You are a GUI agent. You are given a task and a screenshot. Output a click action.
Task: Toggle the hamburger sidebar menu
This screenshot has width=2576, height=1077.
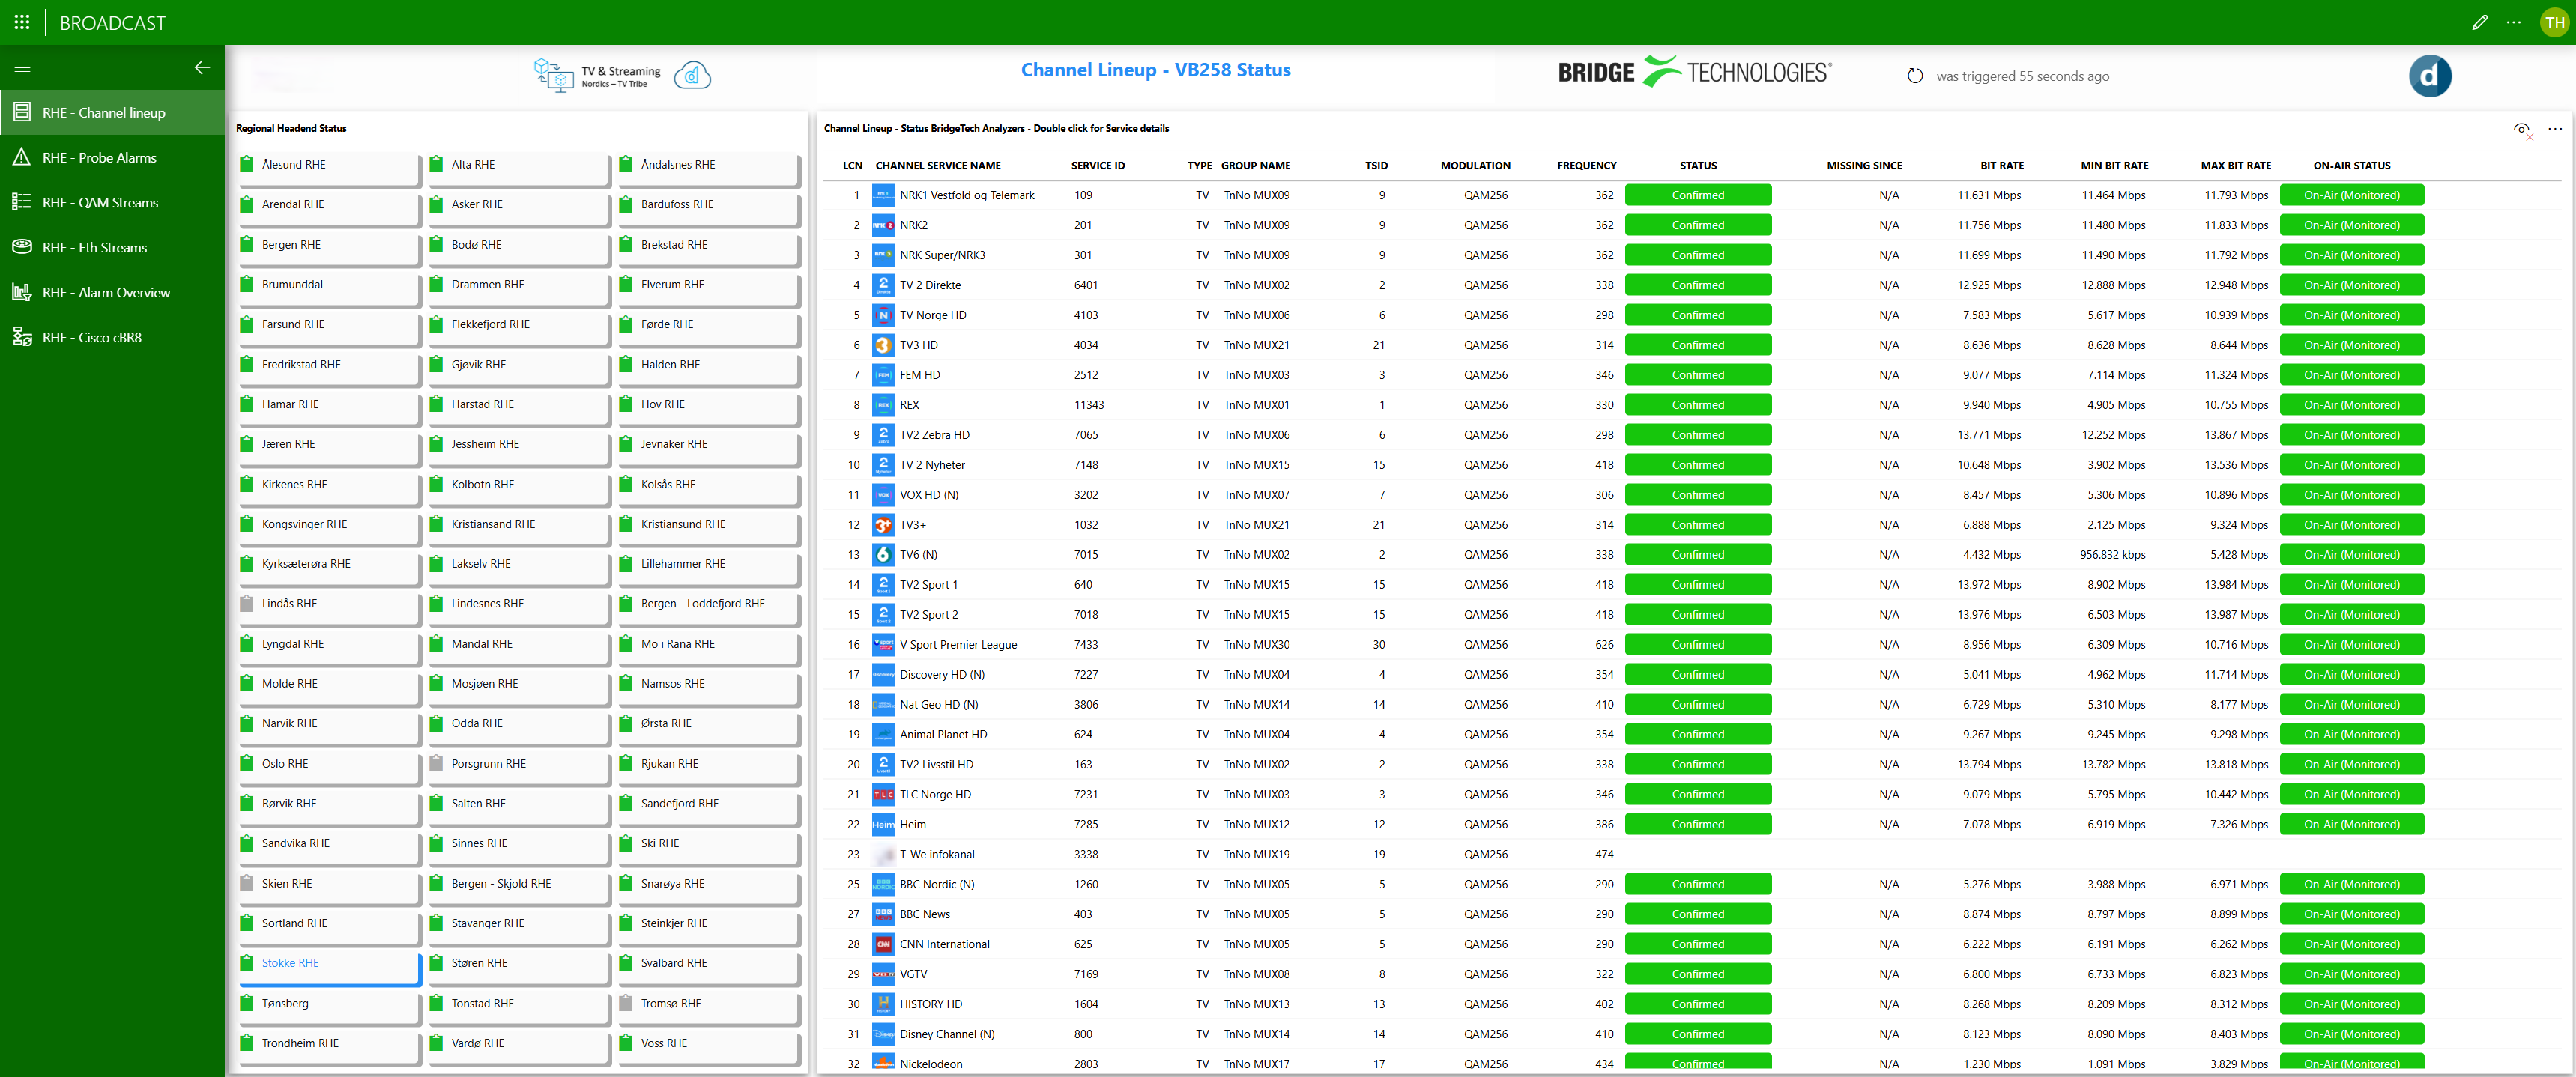point(22,67)
